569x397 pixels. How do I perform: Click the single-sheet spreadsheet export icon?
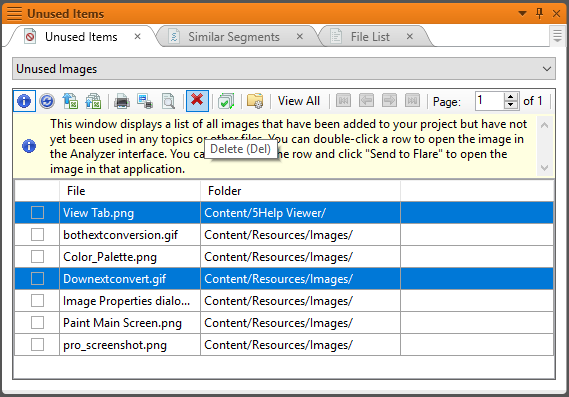coord(70,101)
